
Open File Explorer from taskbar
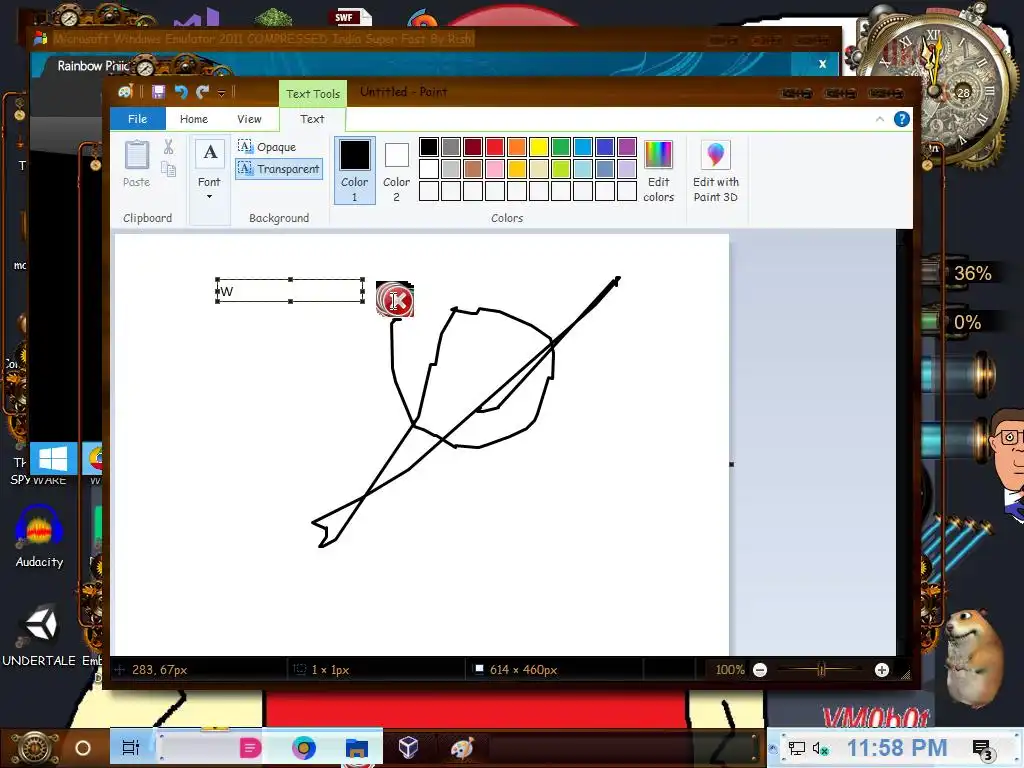click(x=357, y=748)
